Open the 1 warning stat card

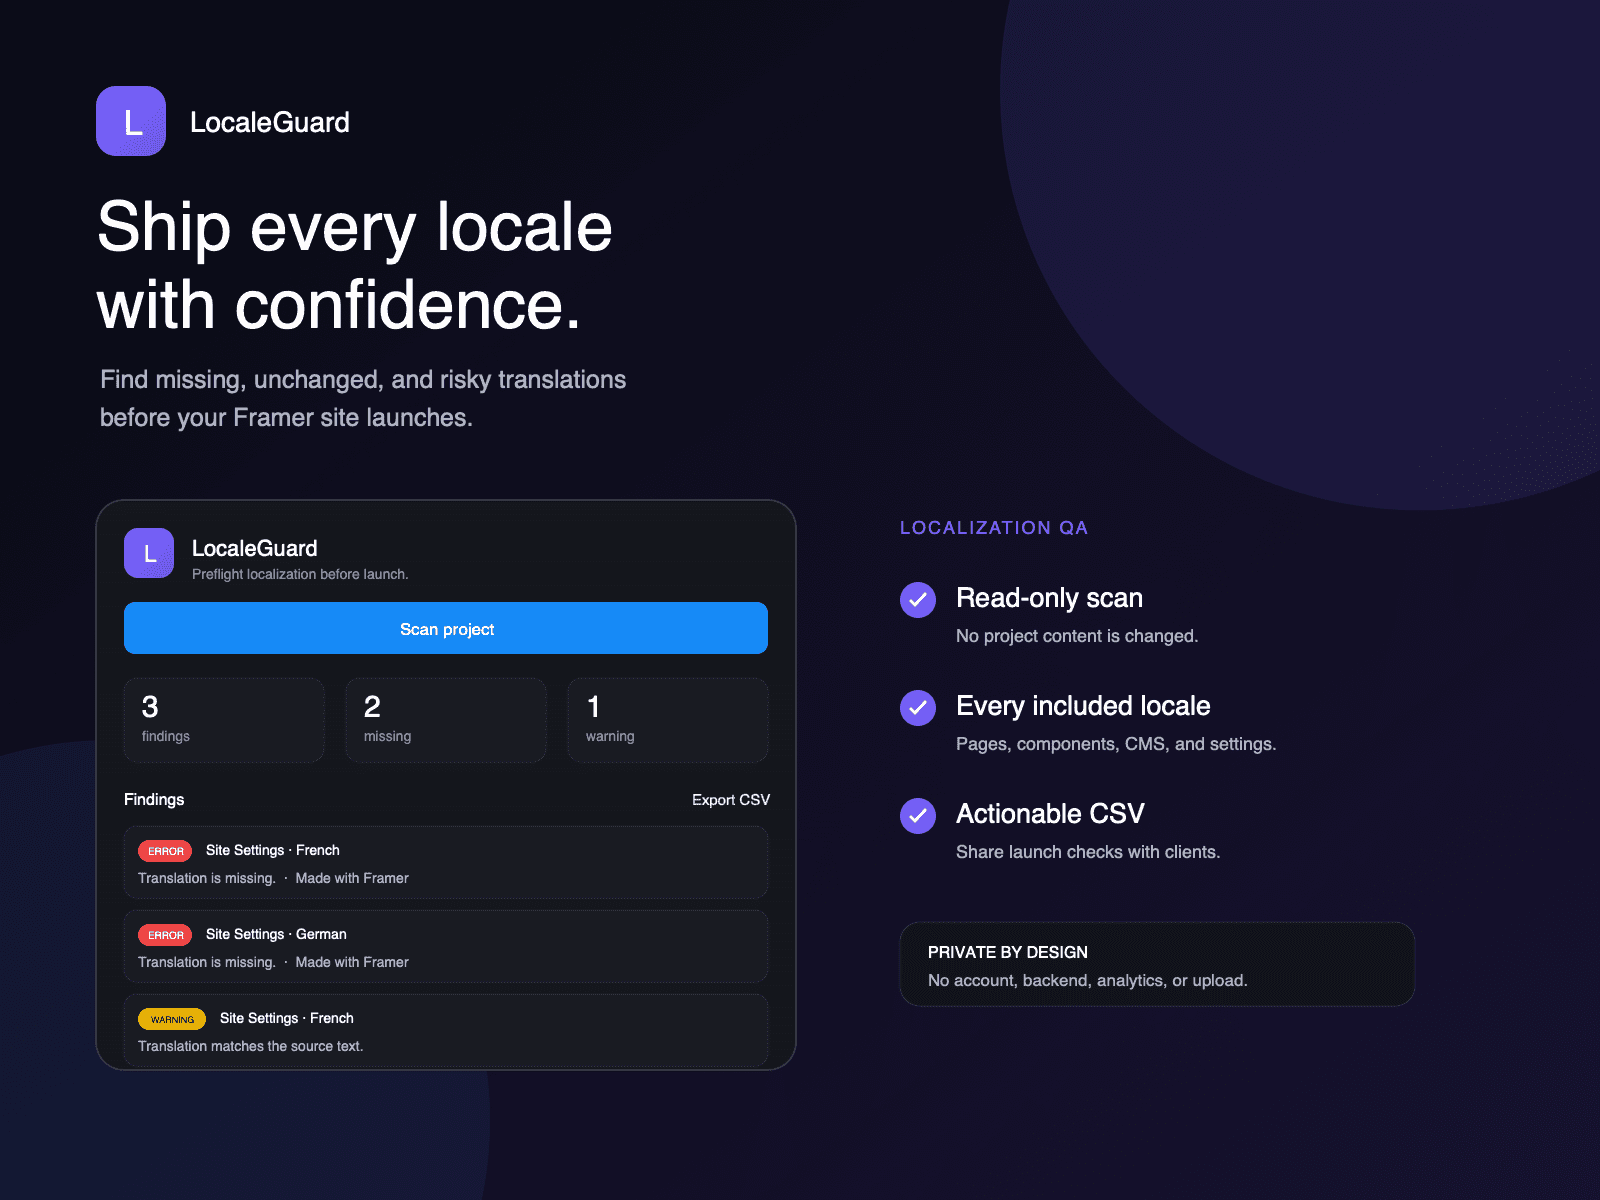point(668,720)
